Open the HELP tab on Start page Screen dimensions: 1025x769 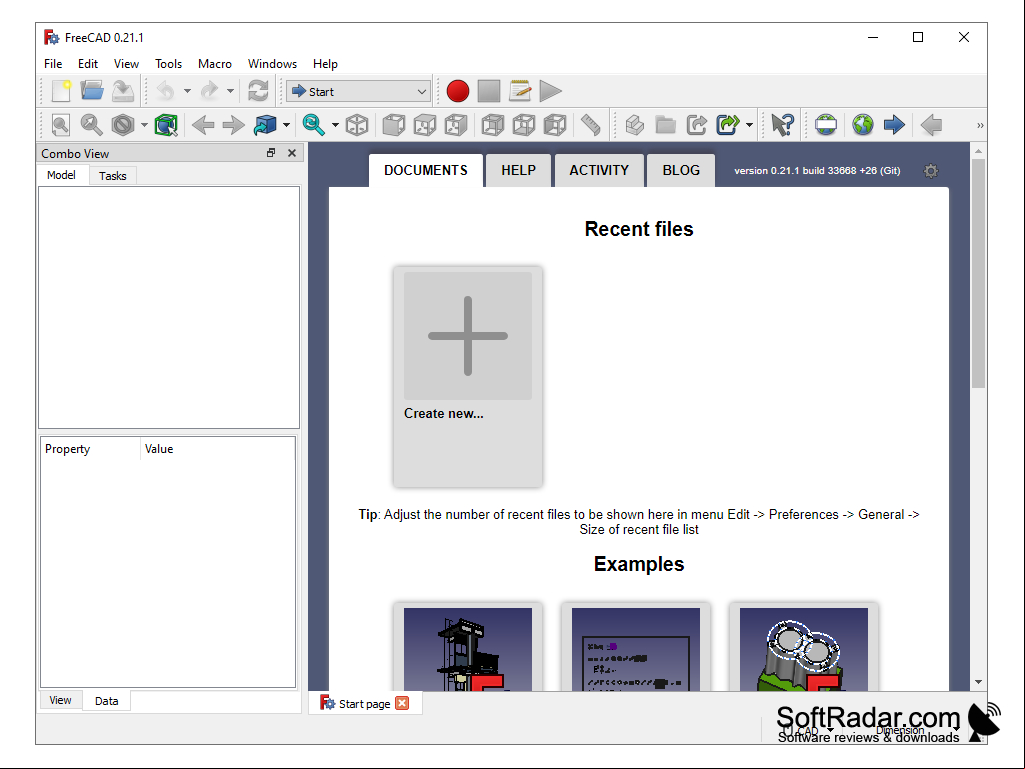click(518, 171)
